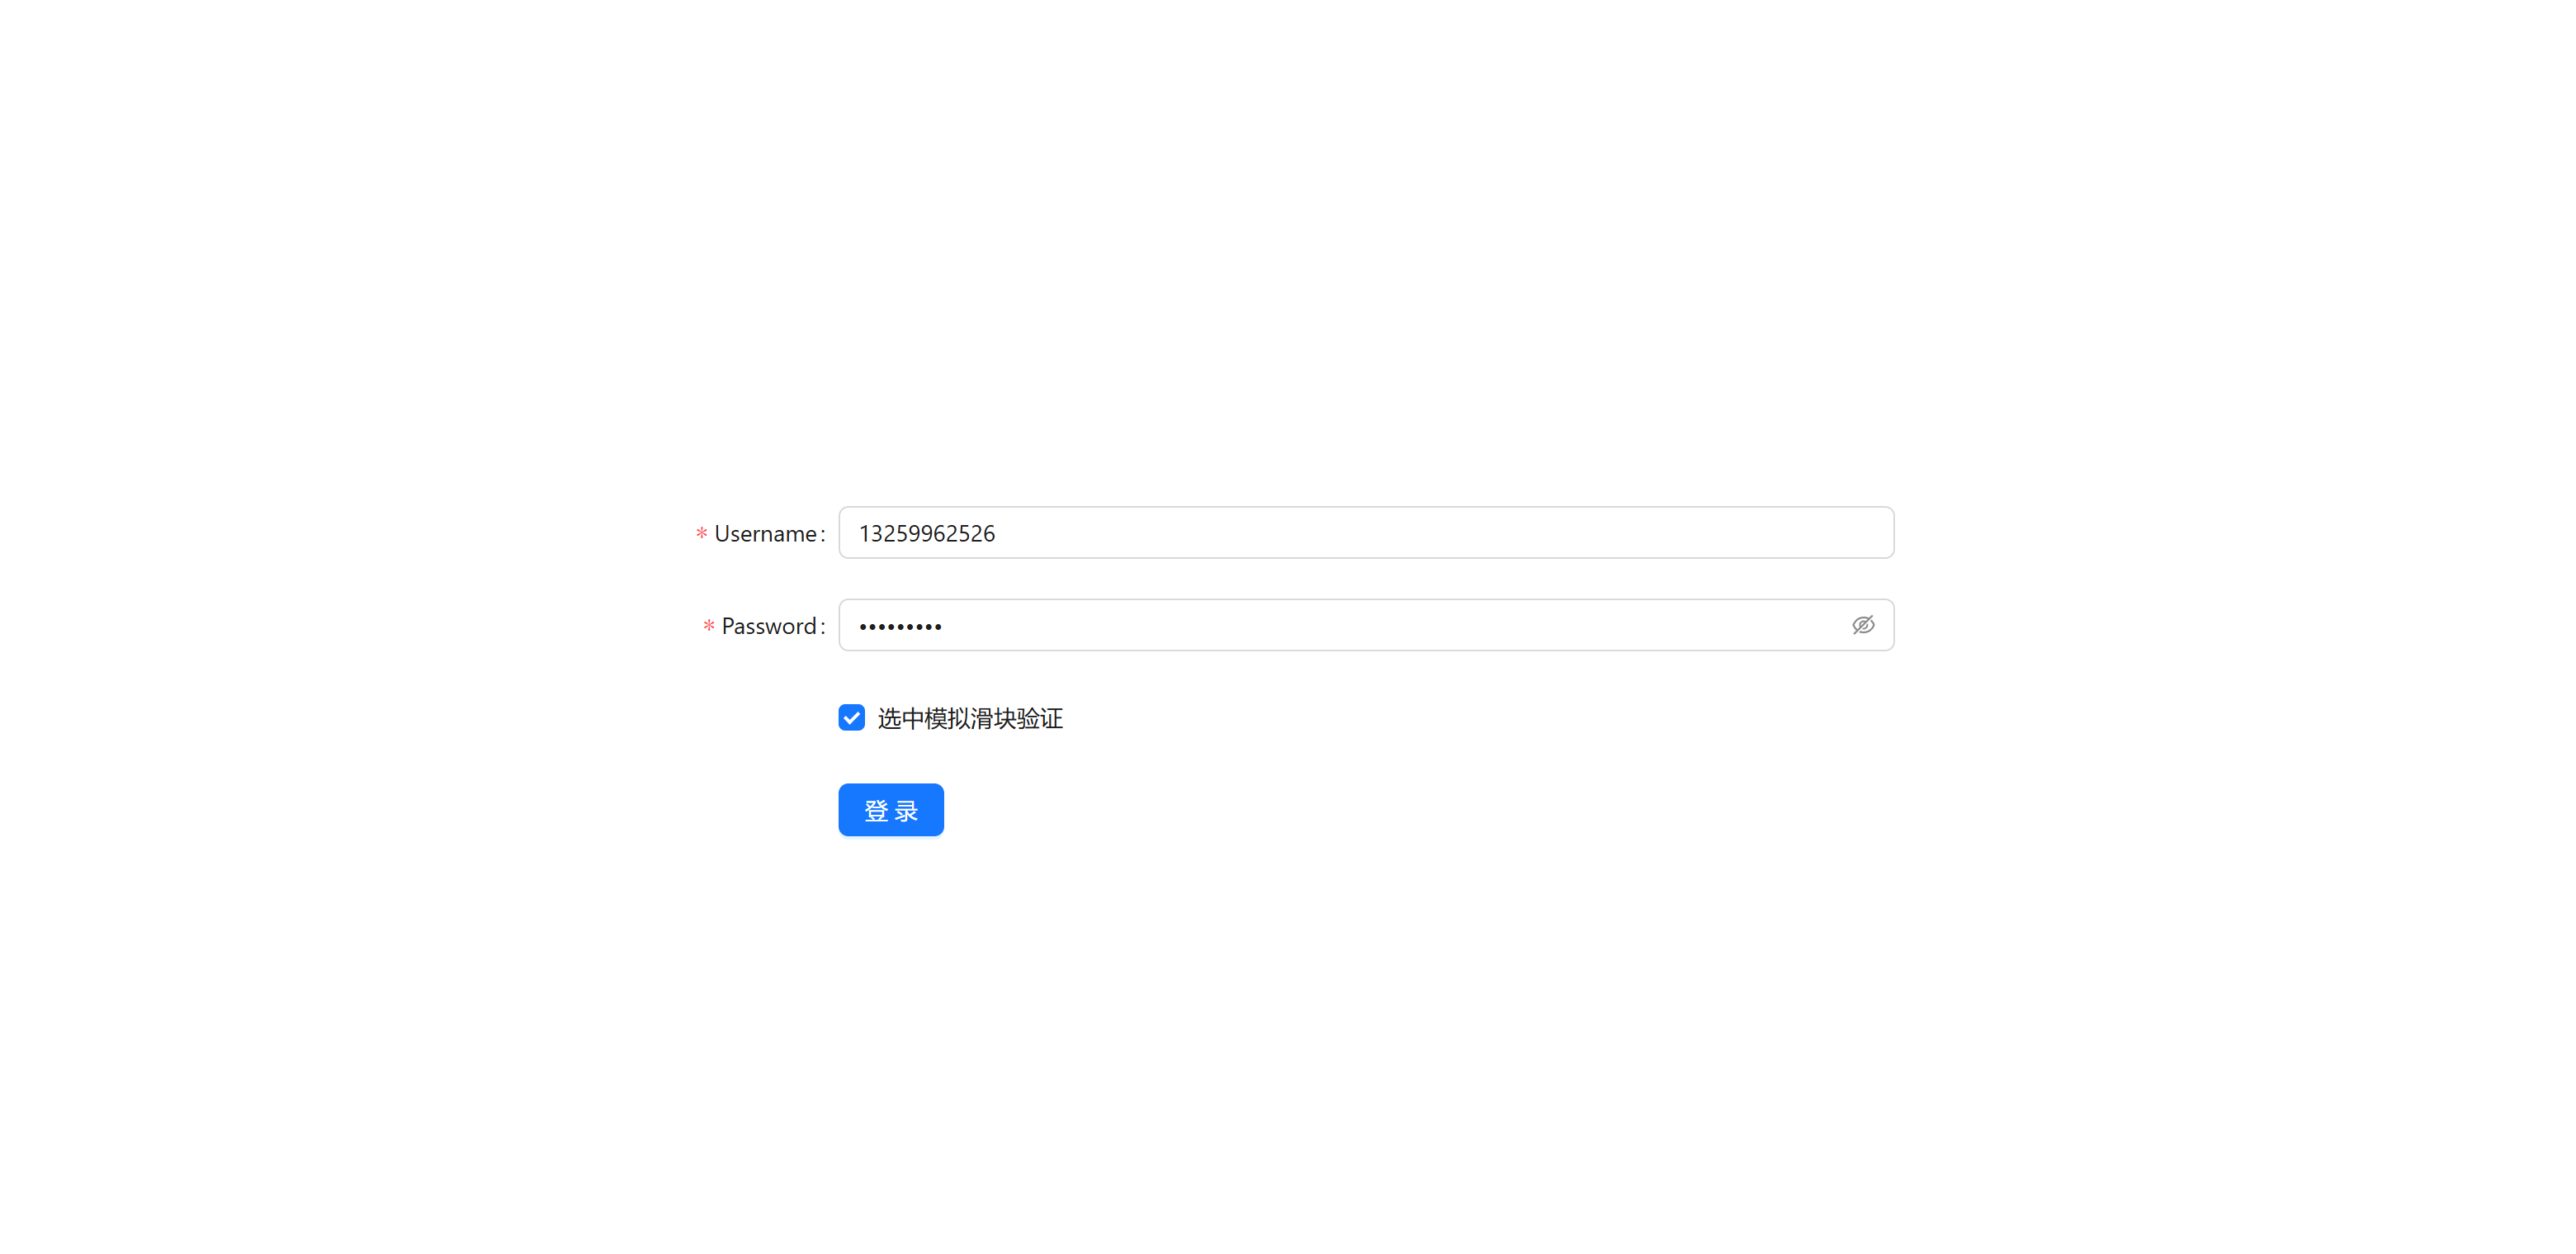Click the username value 13259962526
Viewport: 2576px width, 1254px height.
tap(926, 534)
